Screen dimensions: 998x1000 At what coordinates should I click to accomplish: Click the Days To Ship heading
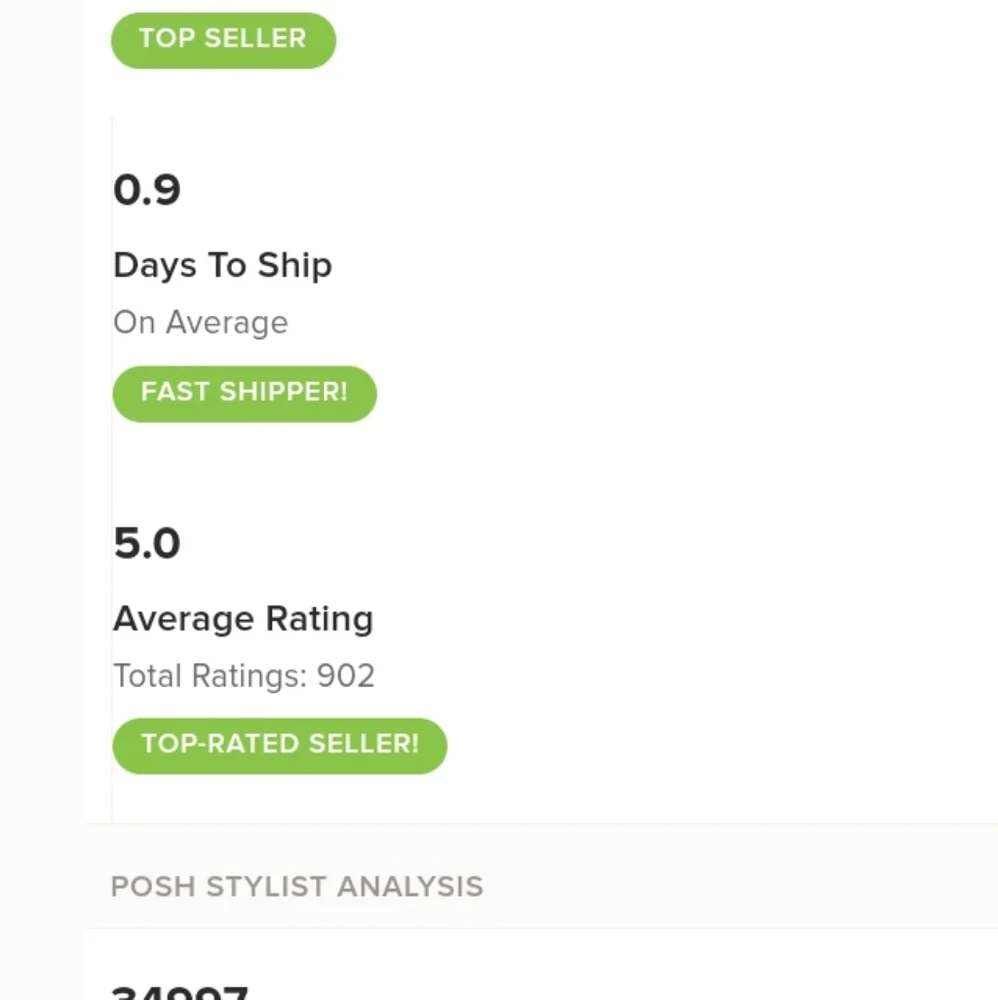tap(222, 265)
